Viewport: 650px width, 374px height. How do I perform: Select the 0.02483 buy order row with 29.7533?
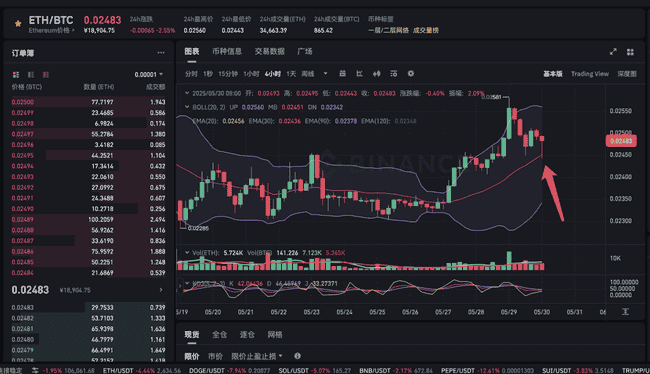point(88,307)
